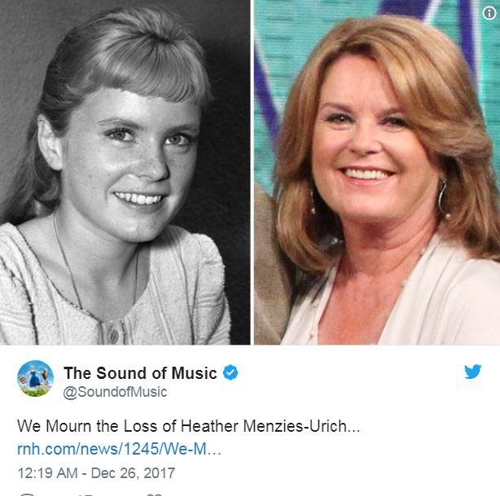Click the 'Dec 26, 2017' date text
The height and width of the screenshot is (496, 500).
click(x=133, y=473)
